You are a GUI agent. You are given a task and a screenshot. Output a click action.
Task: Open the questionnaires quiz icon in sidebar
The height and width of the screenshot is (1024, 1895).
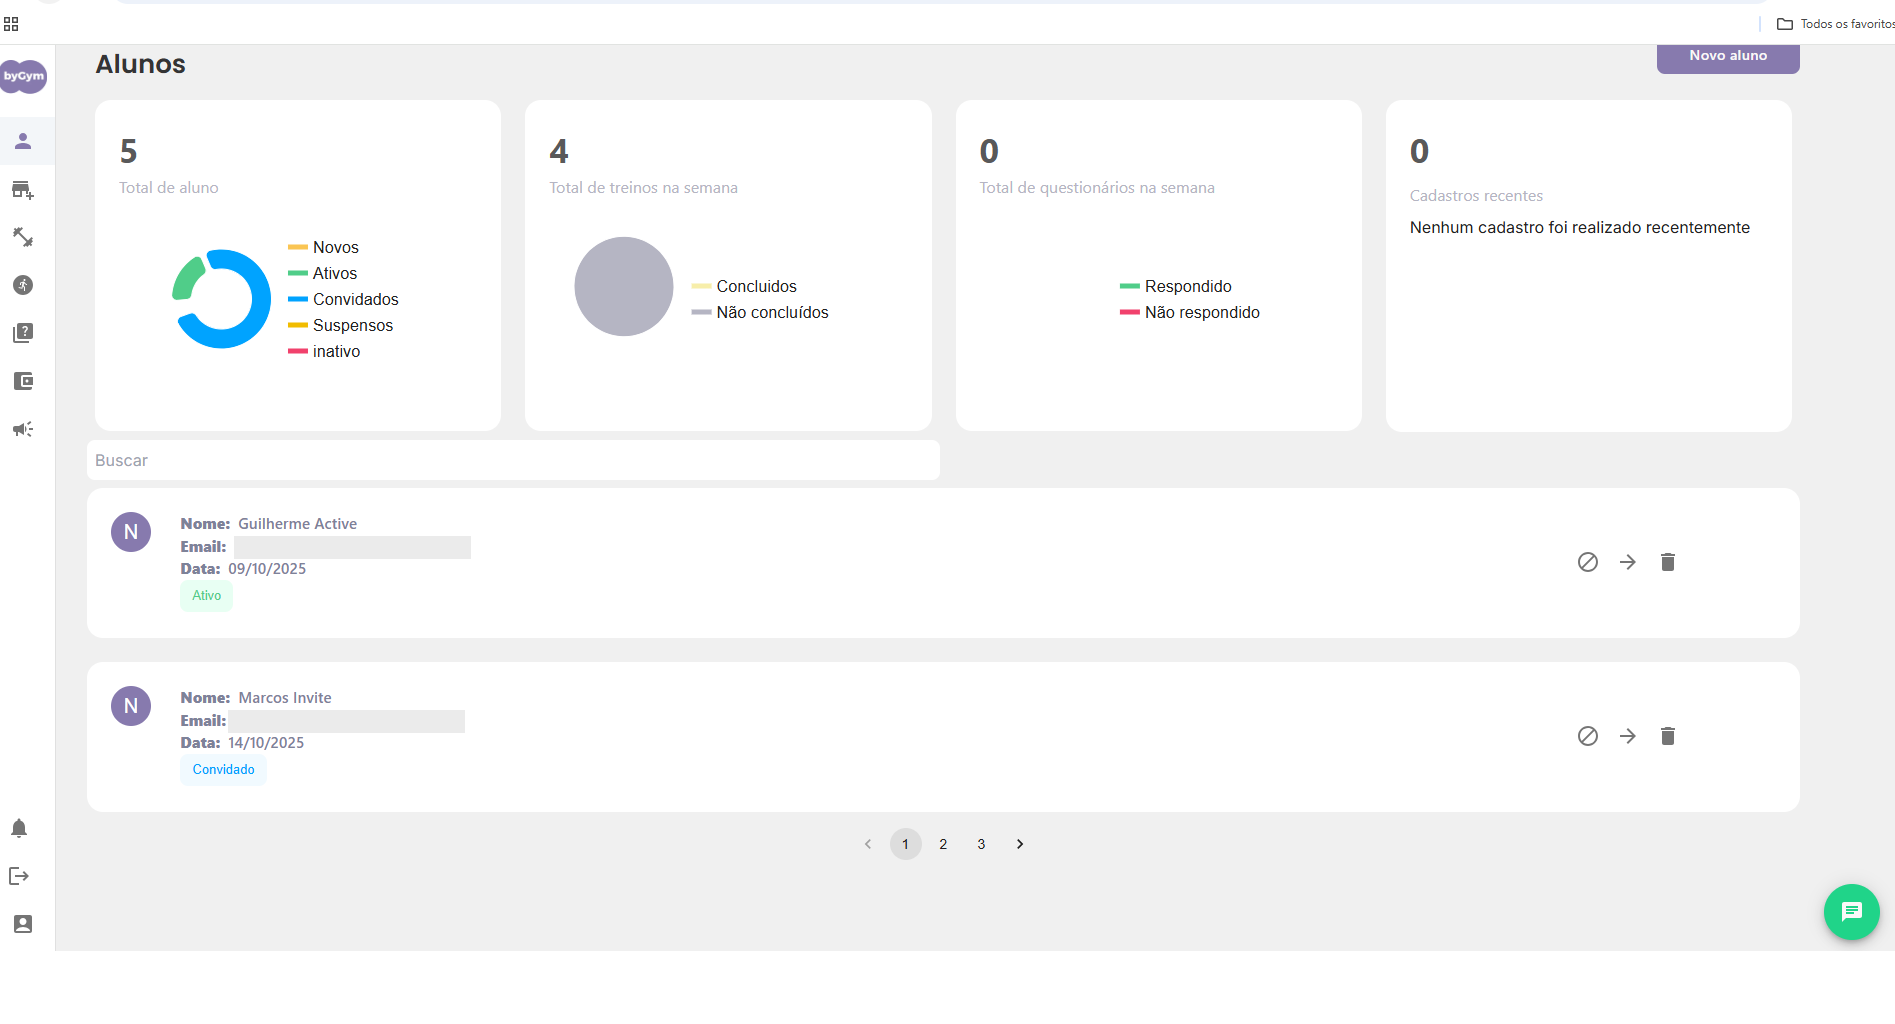[x=23, y=333]
